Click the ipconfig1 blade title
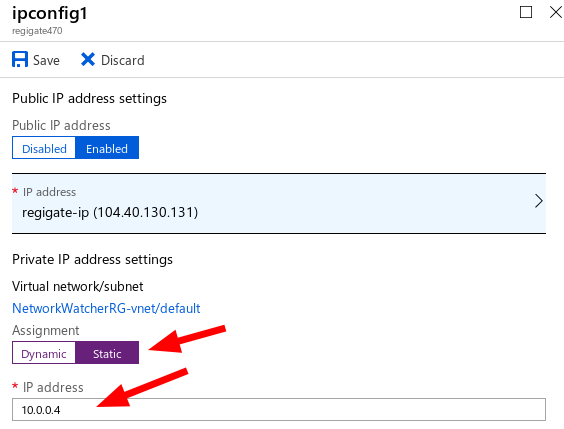 [50, 14]
